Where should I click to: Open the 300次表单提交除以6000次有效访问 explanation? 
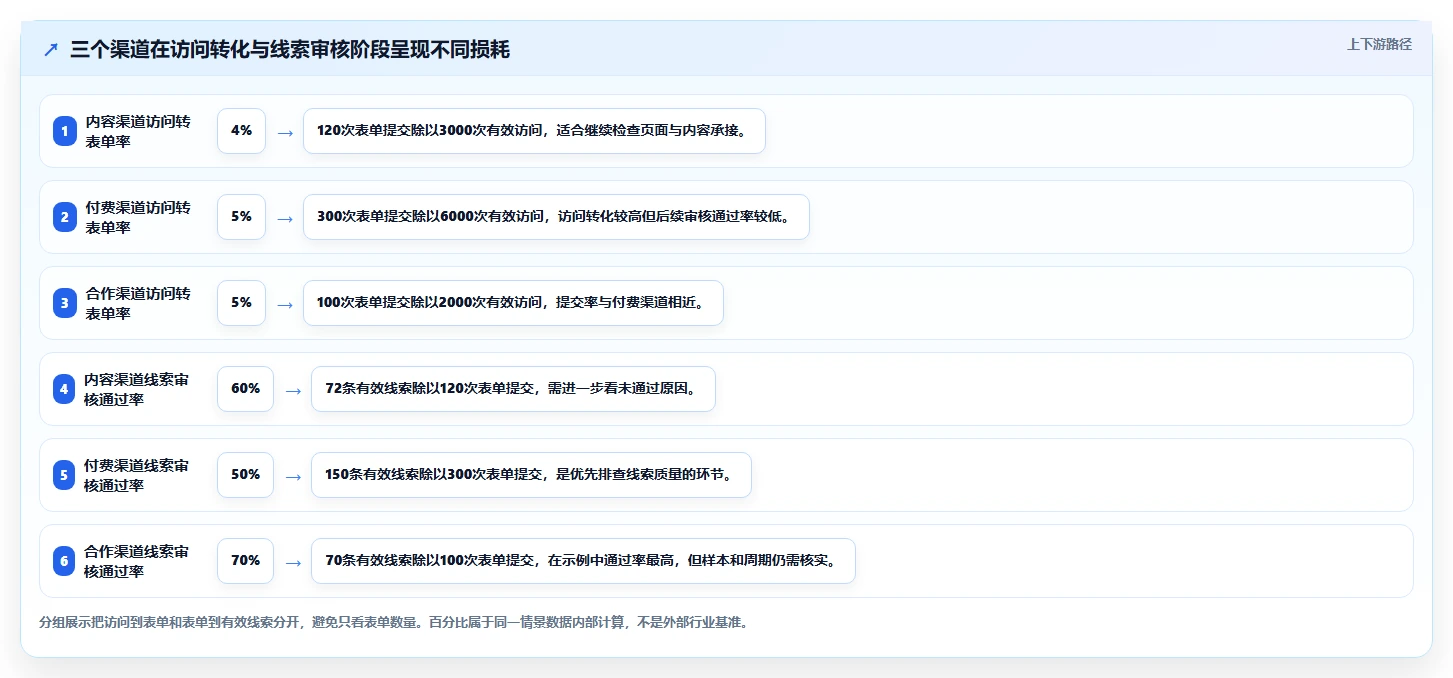[x=556, y=217]
